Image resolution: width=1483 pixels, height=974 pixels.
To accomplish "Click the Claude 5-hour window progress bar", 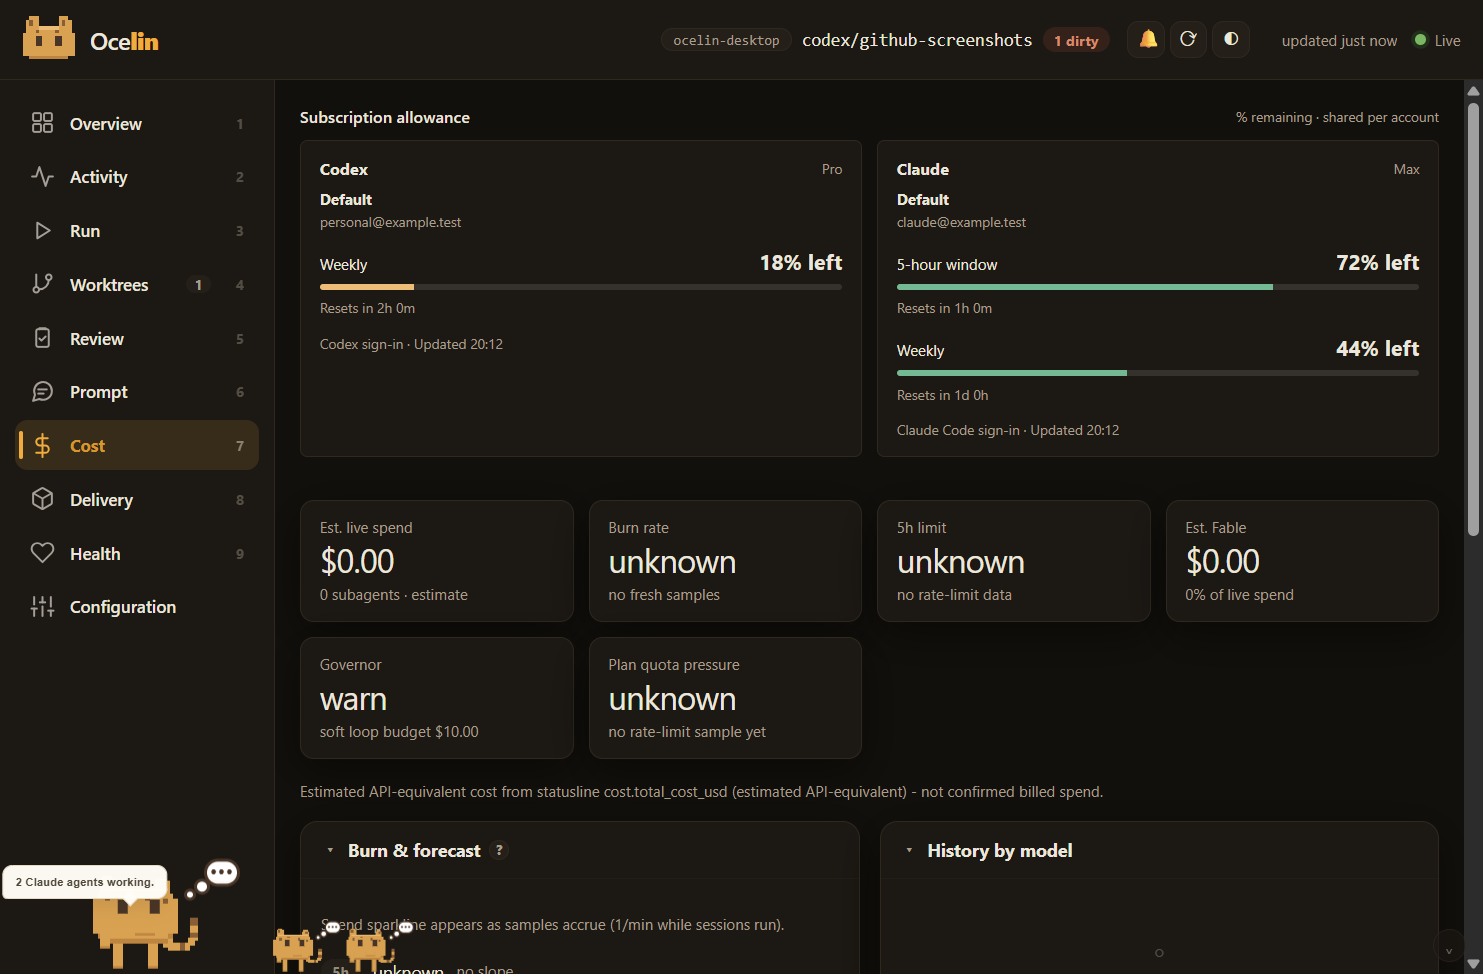I will tap(1158, 287).
